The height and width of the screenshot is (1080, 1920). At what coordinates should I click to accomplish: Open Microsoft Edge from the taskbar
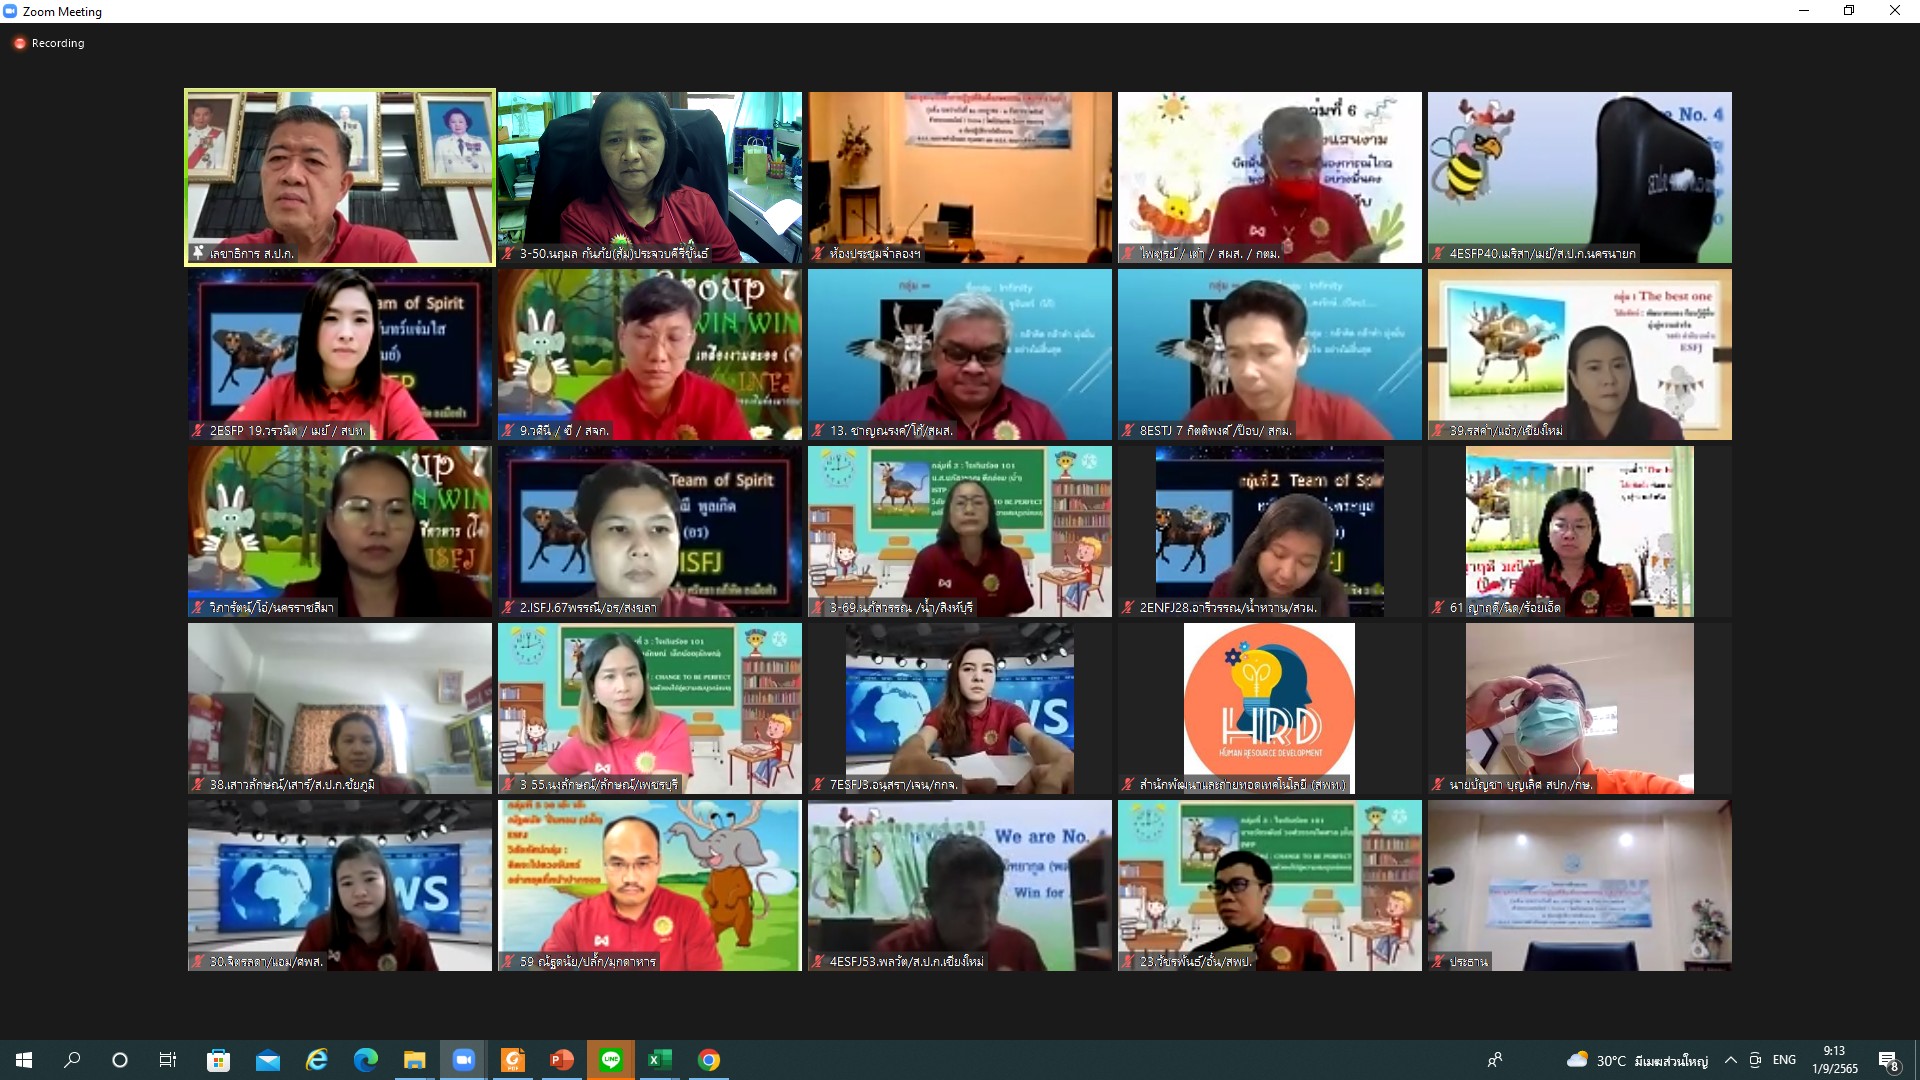365,1060
